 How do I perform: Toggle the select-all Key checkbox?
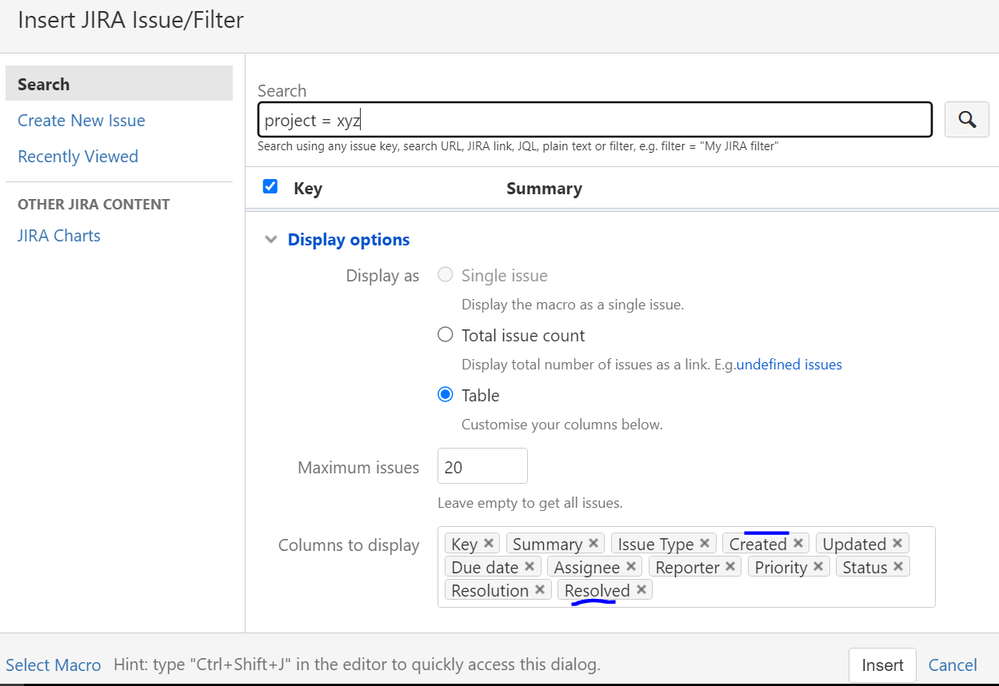coord(270,187)
